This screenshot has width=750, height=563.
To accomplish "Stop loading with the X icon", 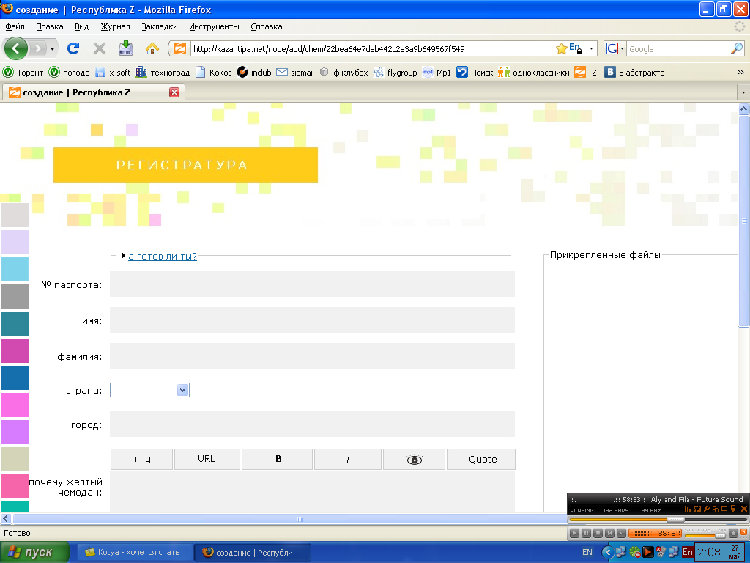I will click(x=99, y=48).
